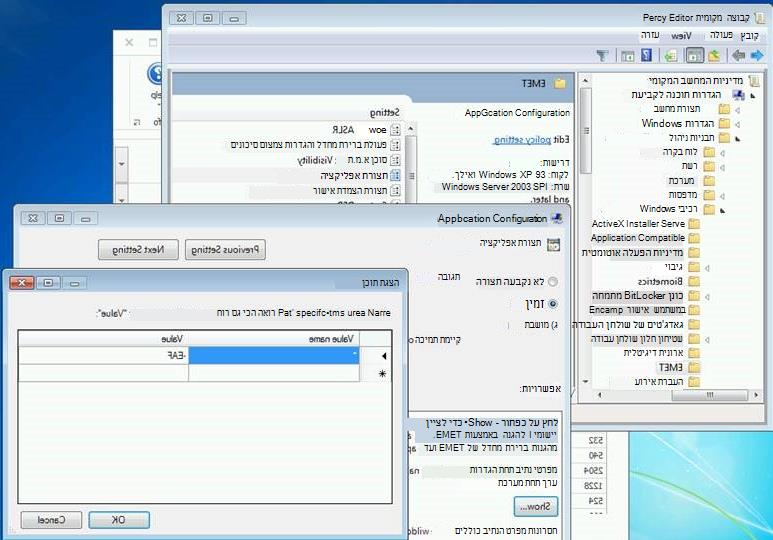The width and height of the screenshot is (773, 540).
Task: Click the EAF value cell
Action: 104,356
